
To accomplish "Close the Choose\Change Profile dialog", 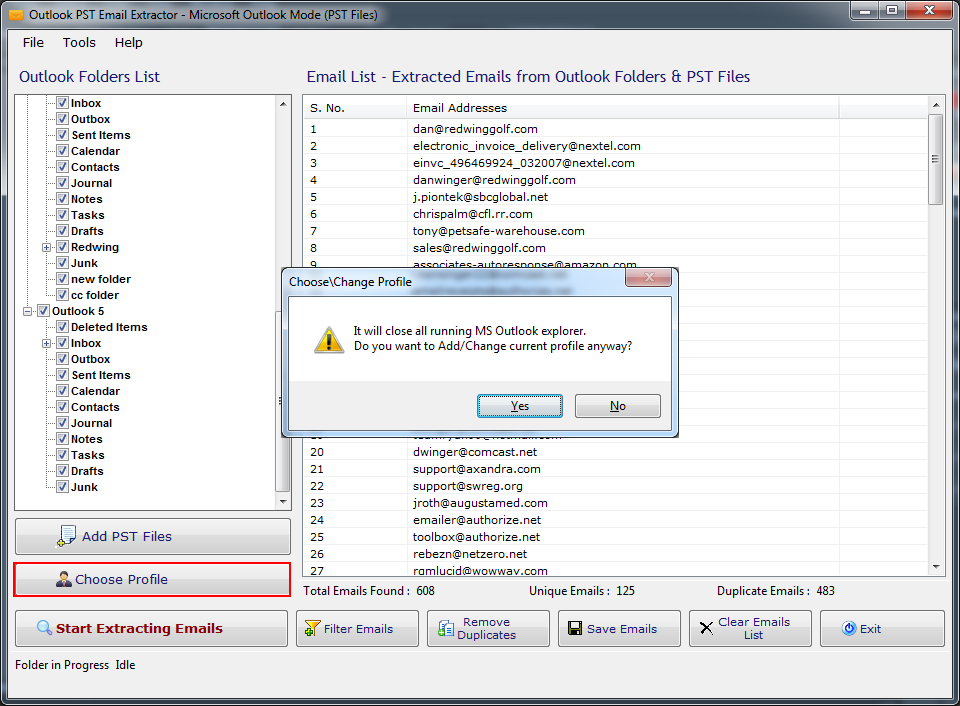I will [x=648, y=277].
